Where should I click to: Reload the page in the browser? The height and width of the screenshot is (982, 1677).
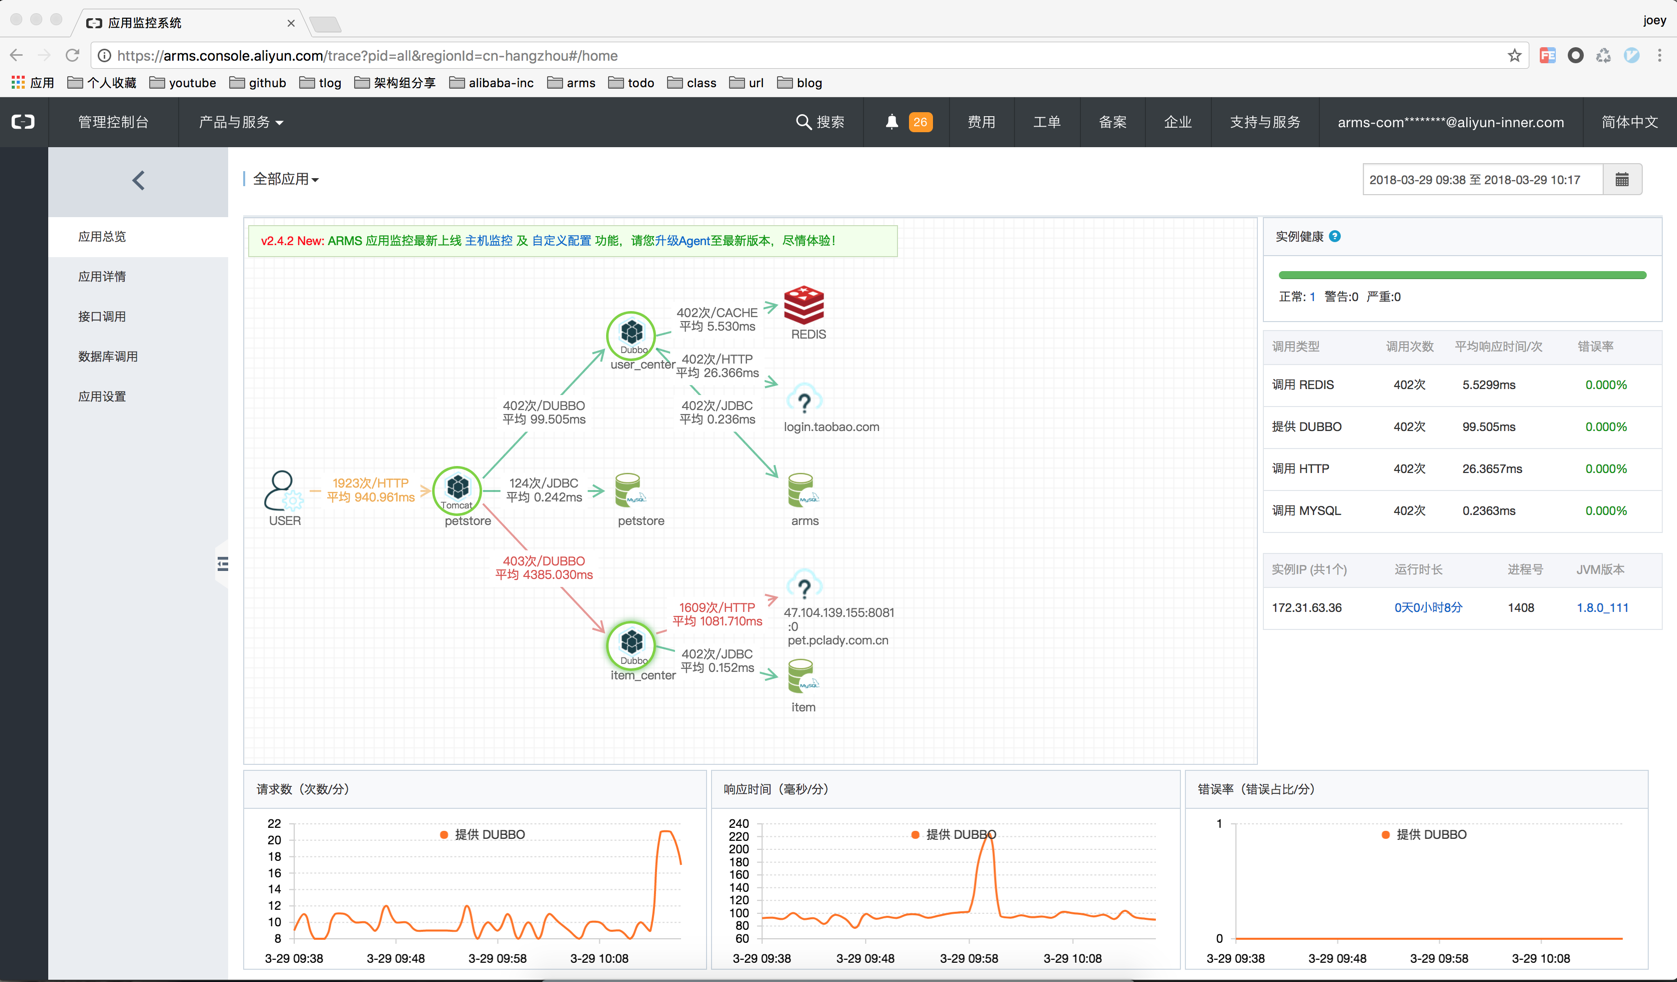coord(72,56)
